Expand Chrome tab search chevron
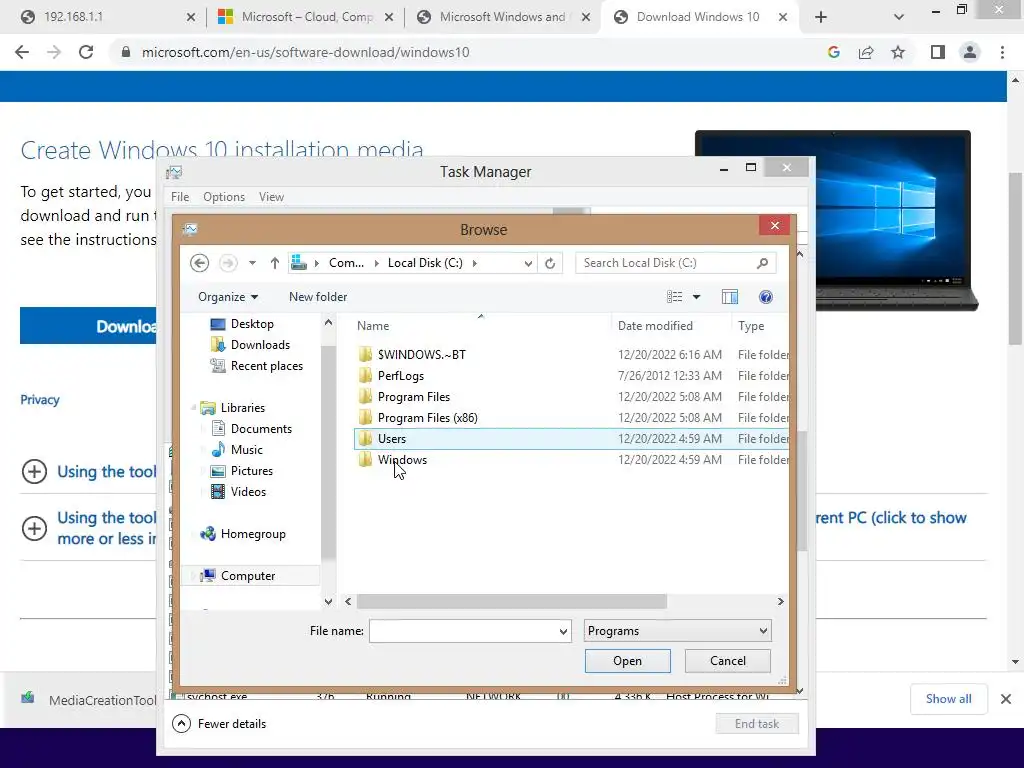Image resolution: width=1024 pixels, height=768 pixels. [899, 17]
